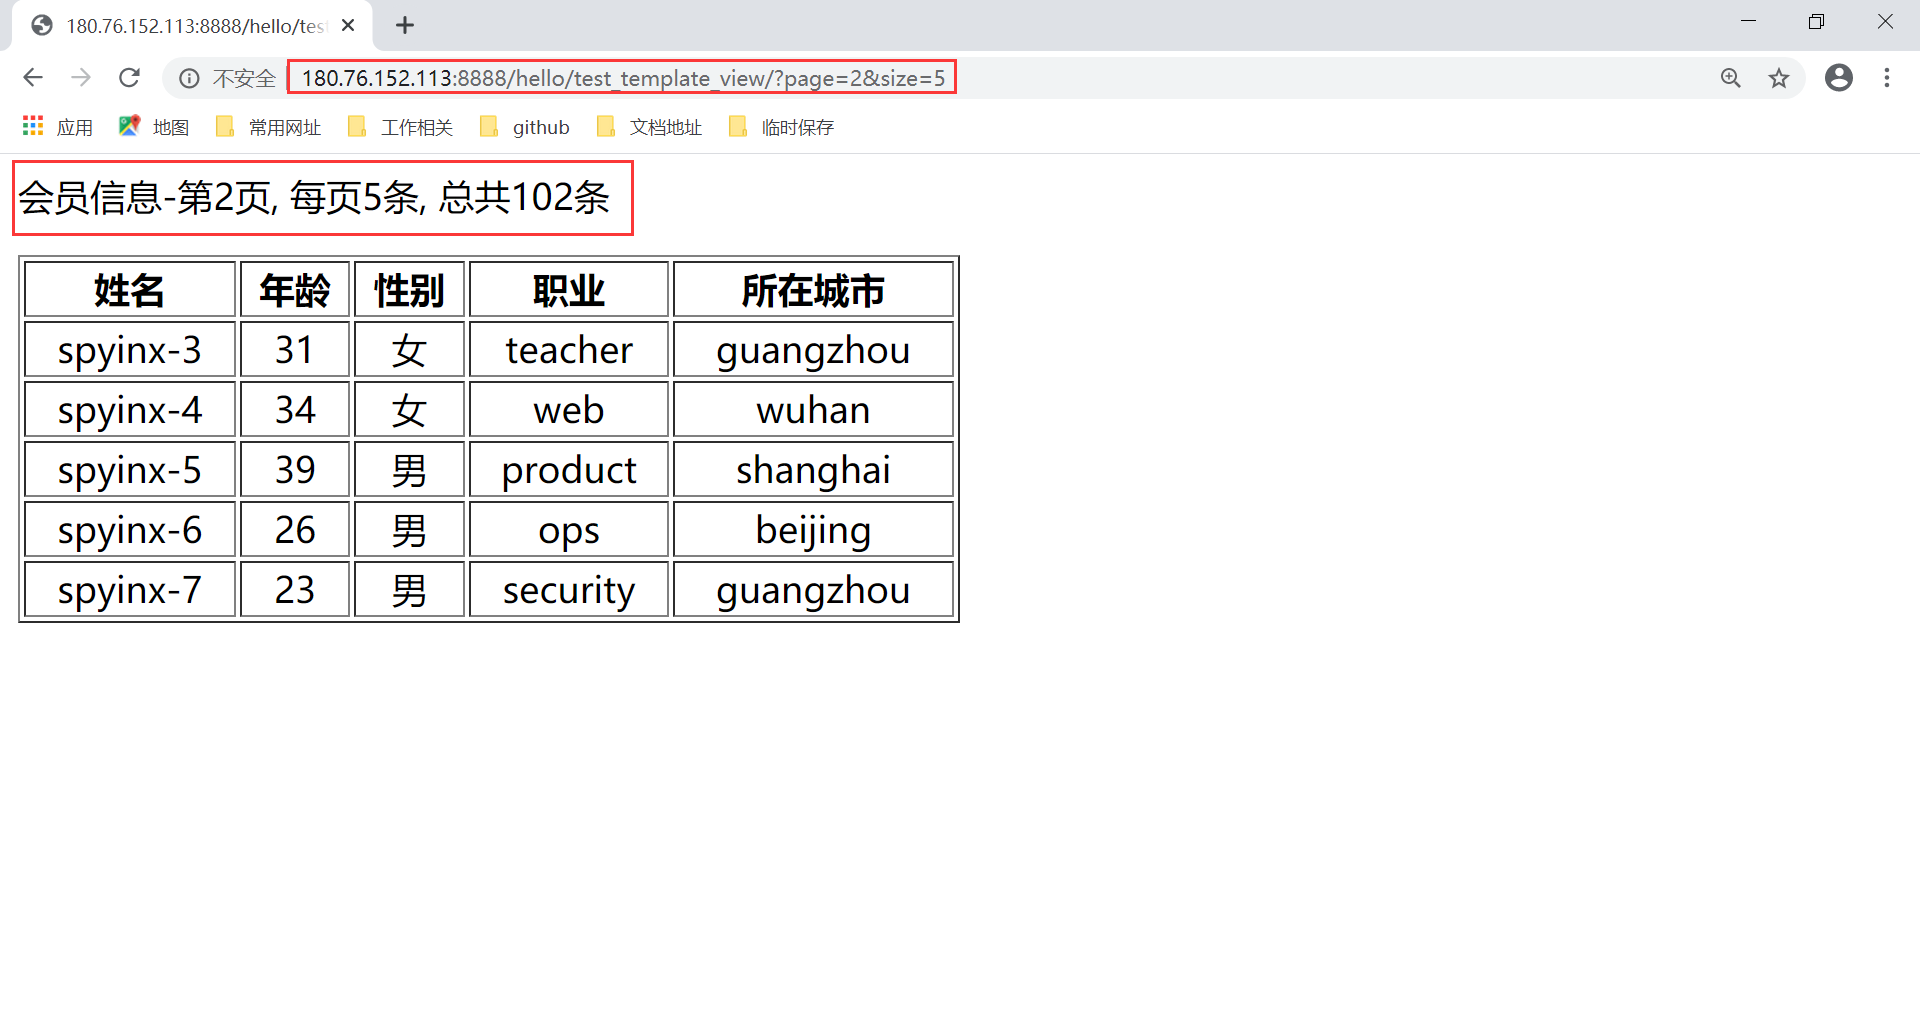Click the 所在城市 column header

(813, 290)
